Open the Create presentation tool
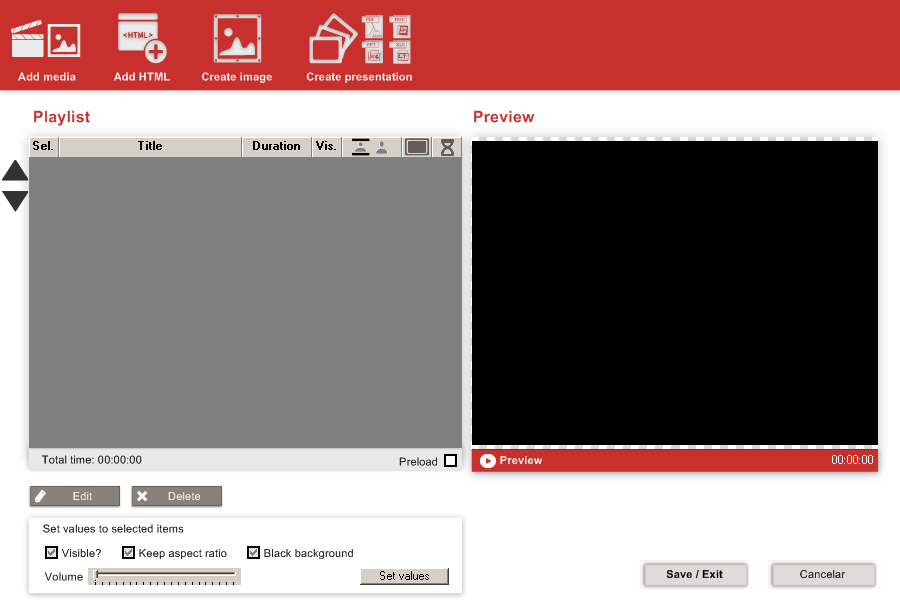Viewport: 900px width, 615px height. (x=359, y=40)
